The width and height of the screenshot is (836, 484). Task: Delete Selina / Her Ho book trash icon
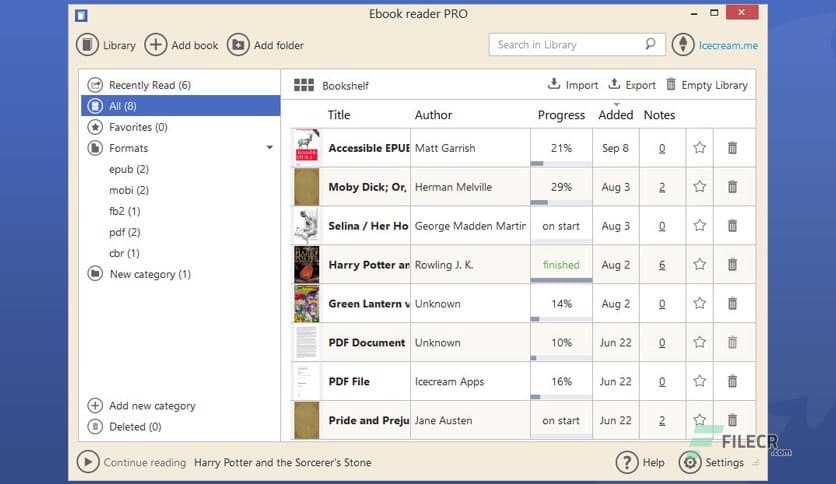[733, 225]
